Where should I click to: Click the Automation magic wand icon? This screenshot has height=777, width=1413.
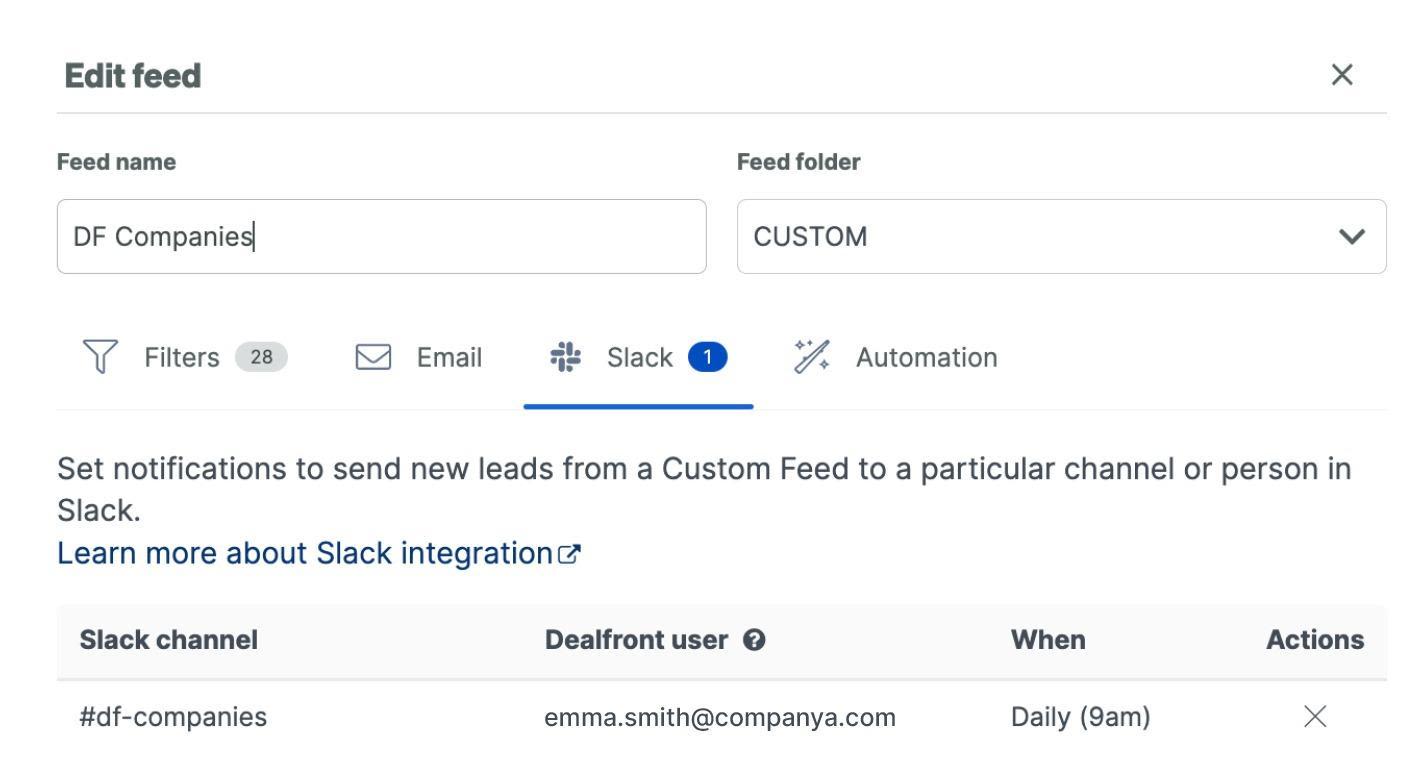812,357
